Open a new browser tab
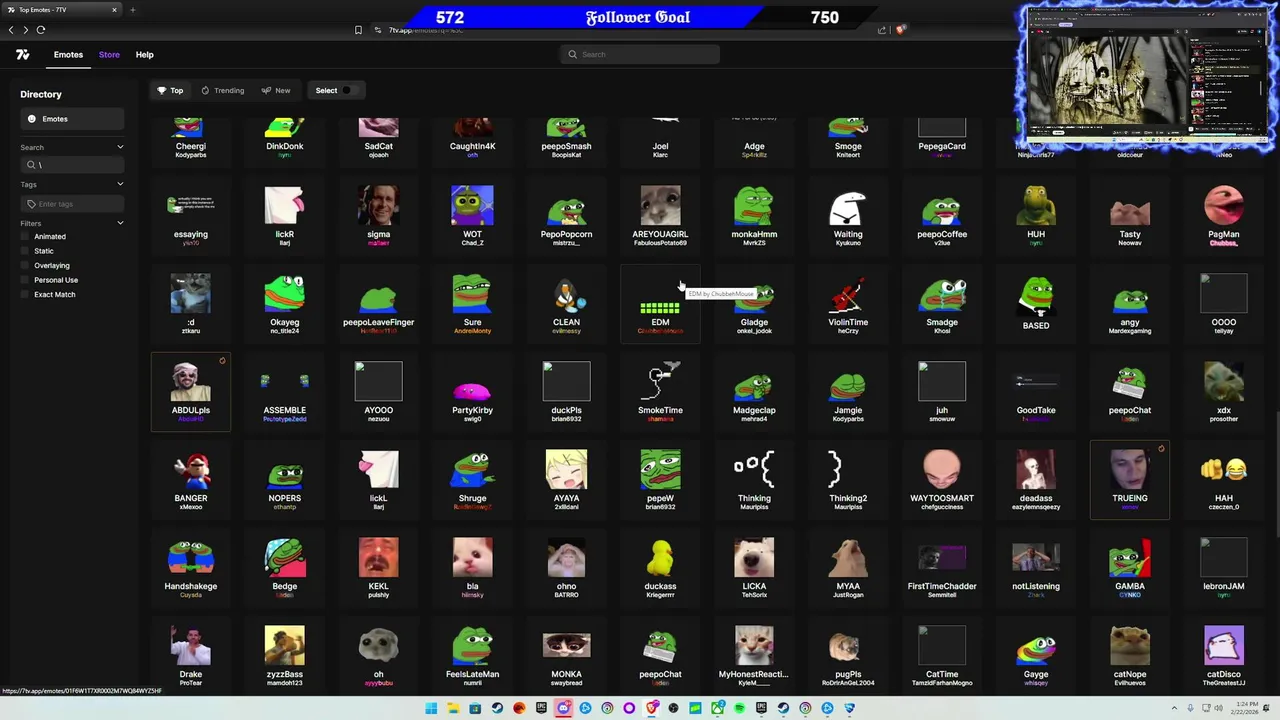 132,10
